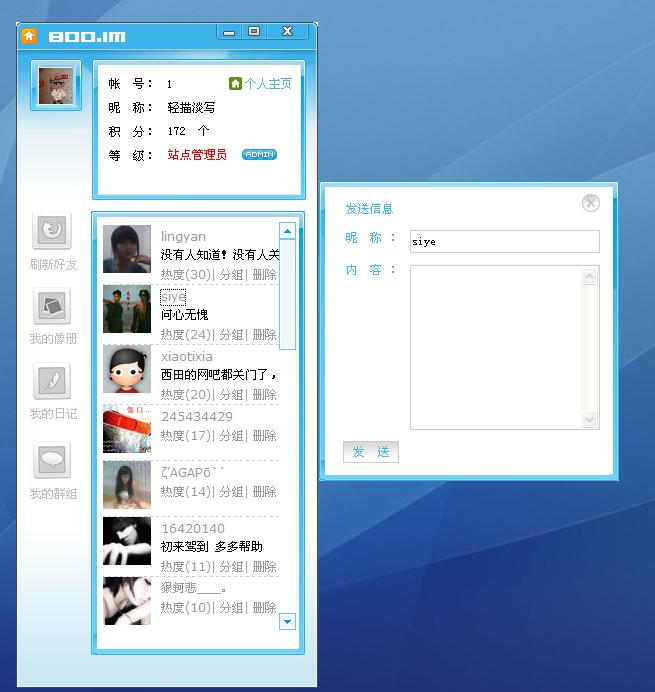Click 热度(30) popularity text for lingyan
Screen dimensions: 655x692
pos(186,275)
